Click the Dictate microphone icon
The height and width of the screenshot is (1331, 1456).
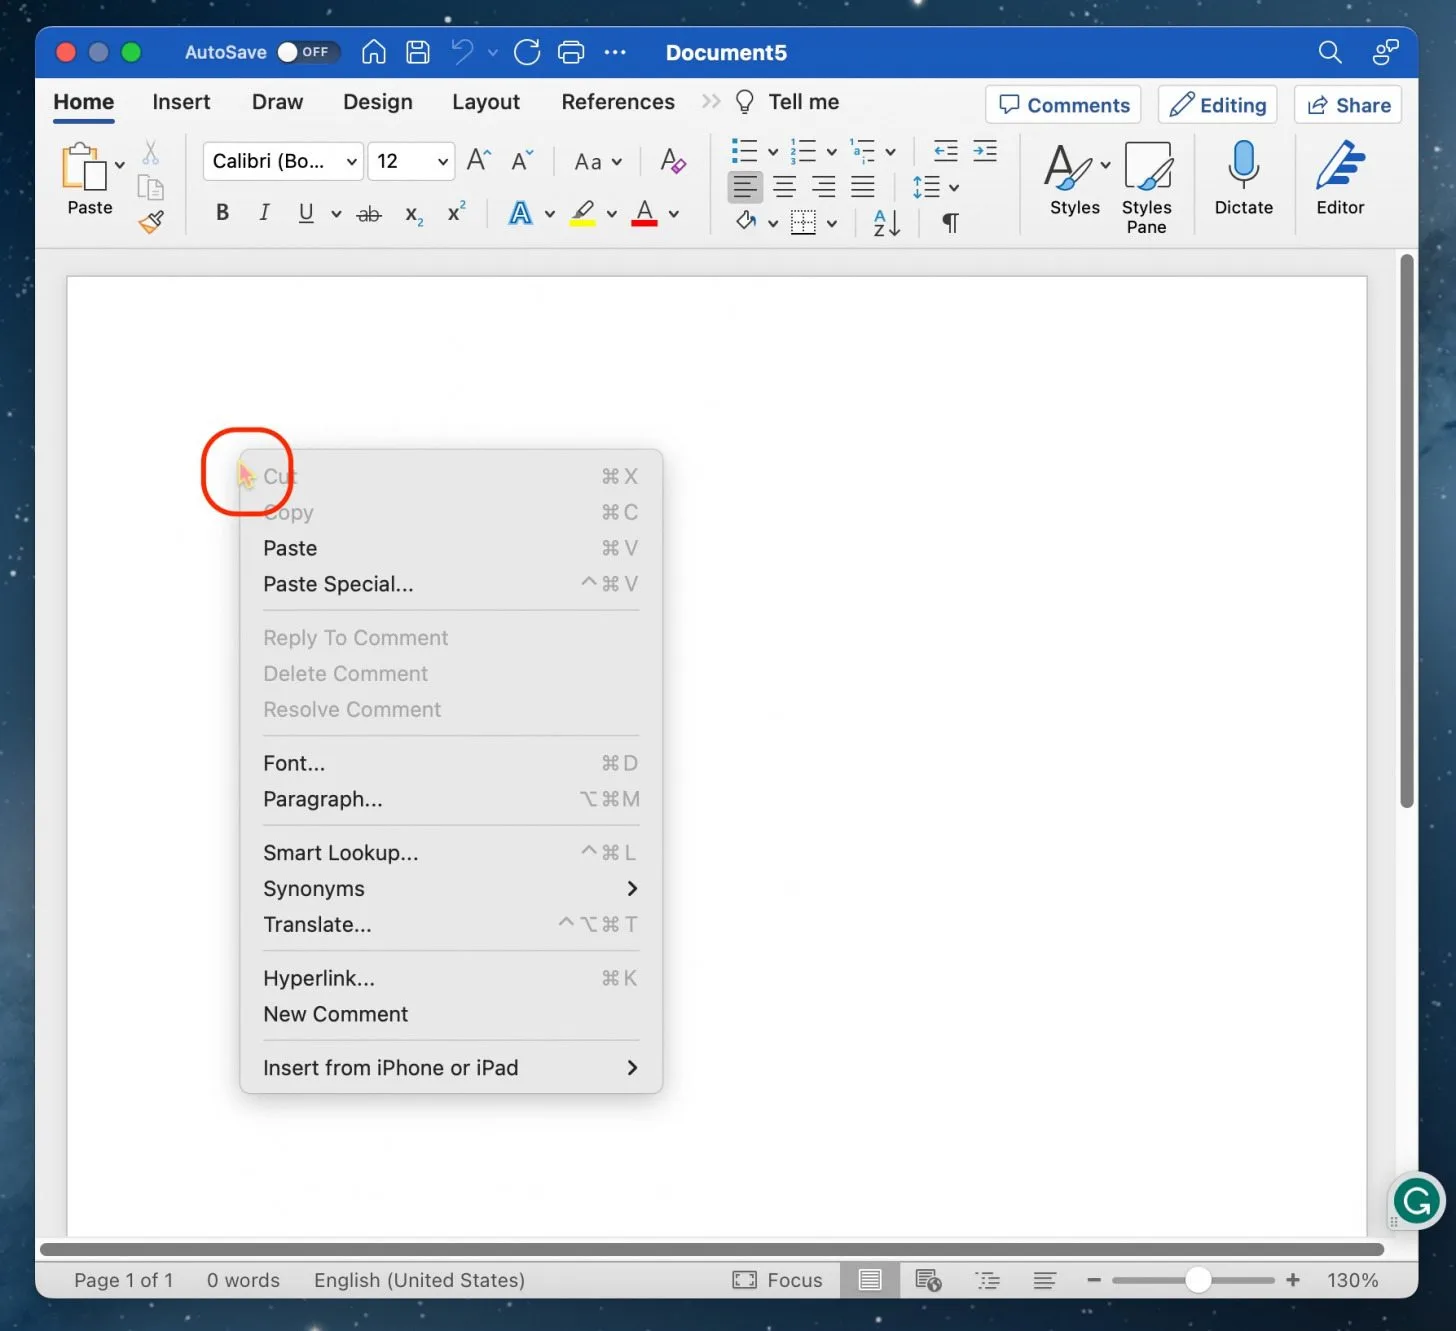point(1243,165)
